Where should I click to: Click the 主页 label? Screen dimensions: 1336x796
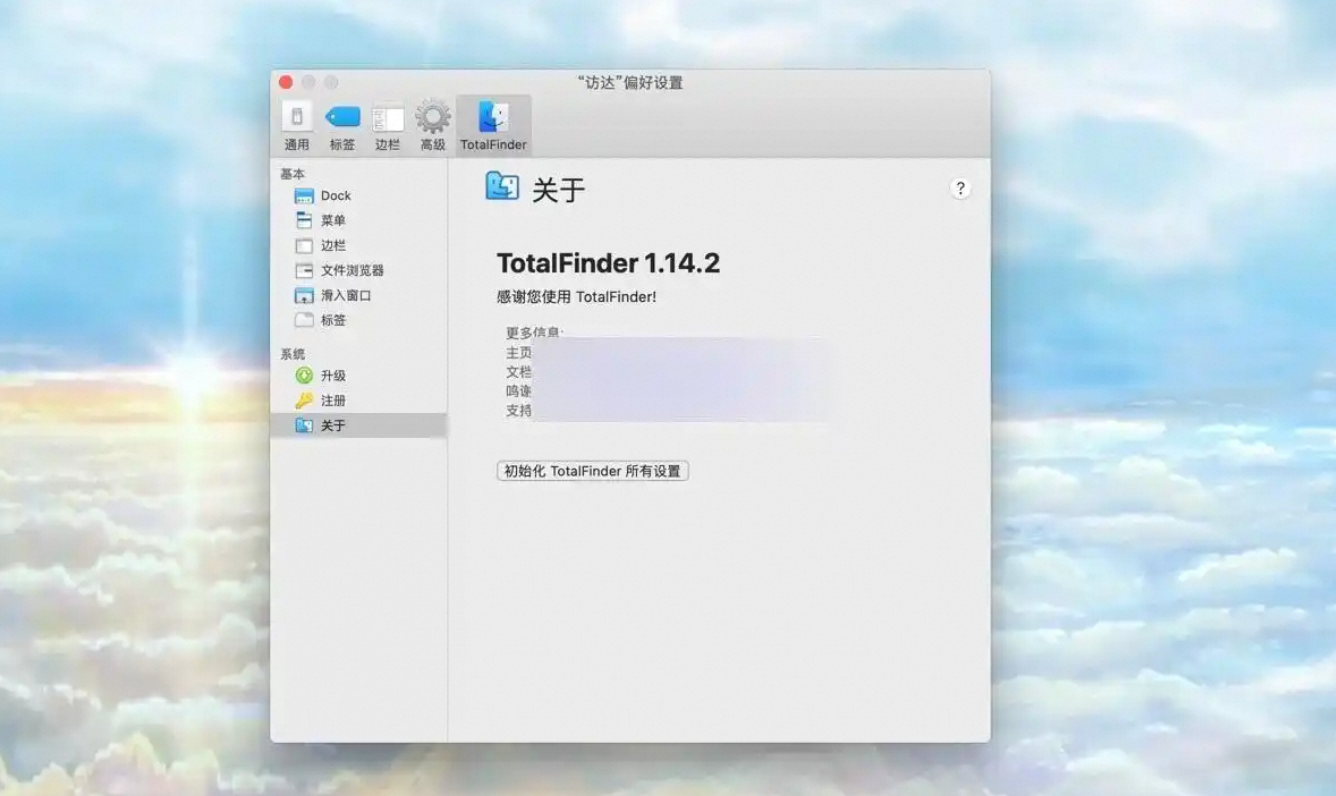[x=519, y=353]
